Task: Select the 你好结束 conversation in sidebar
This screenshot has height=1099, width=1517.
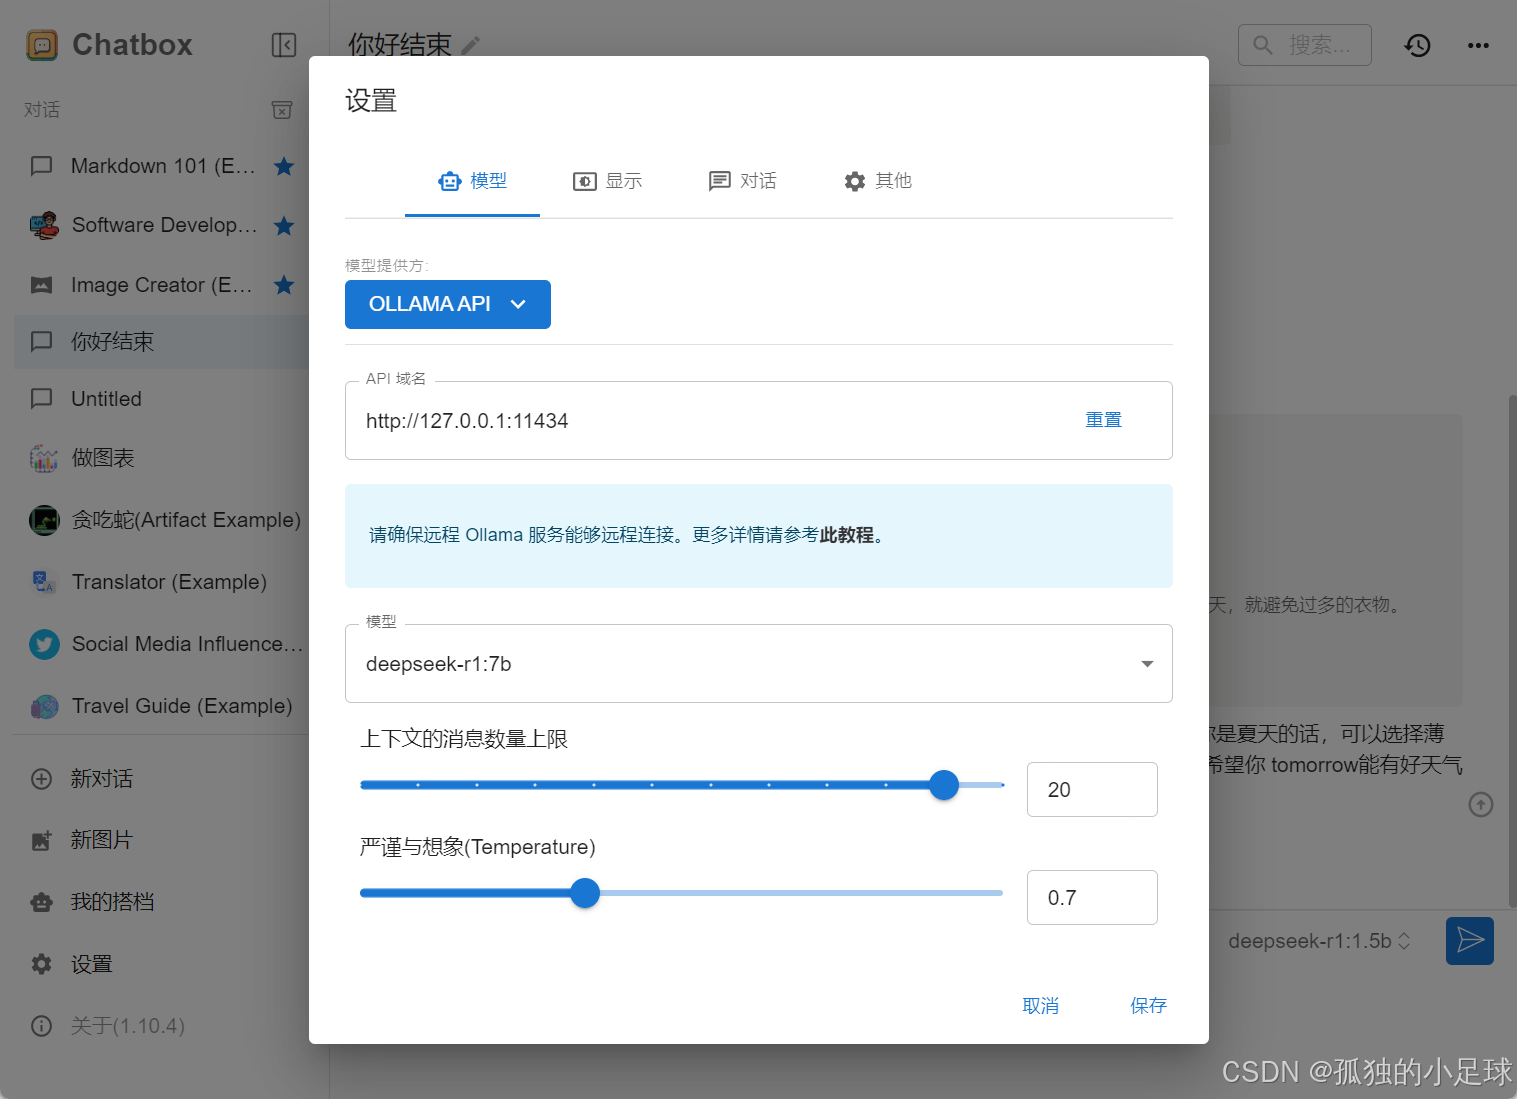Action: pos(160,342)
